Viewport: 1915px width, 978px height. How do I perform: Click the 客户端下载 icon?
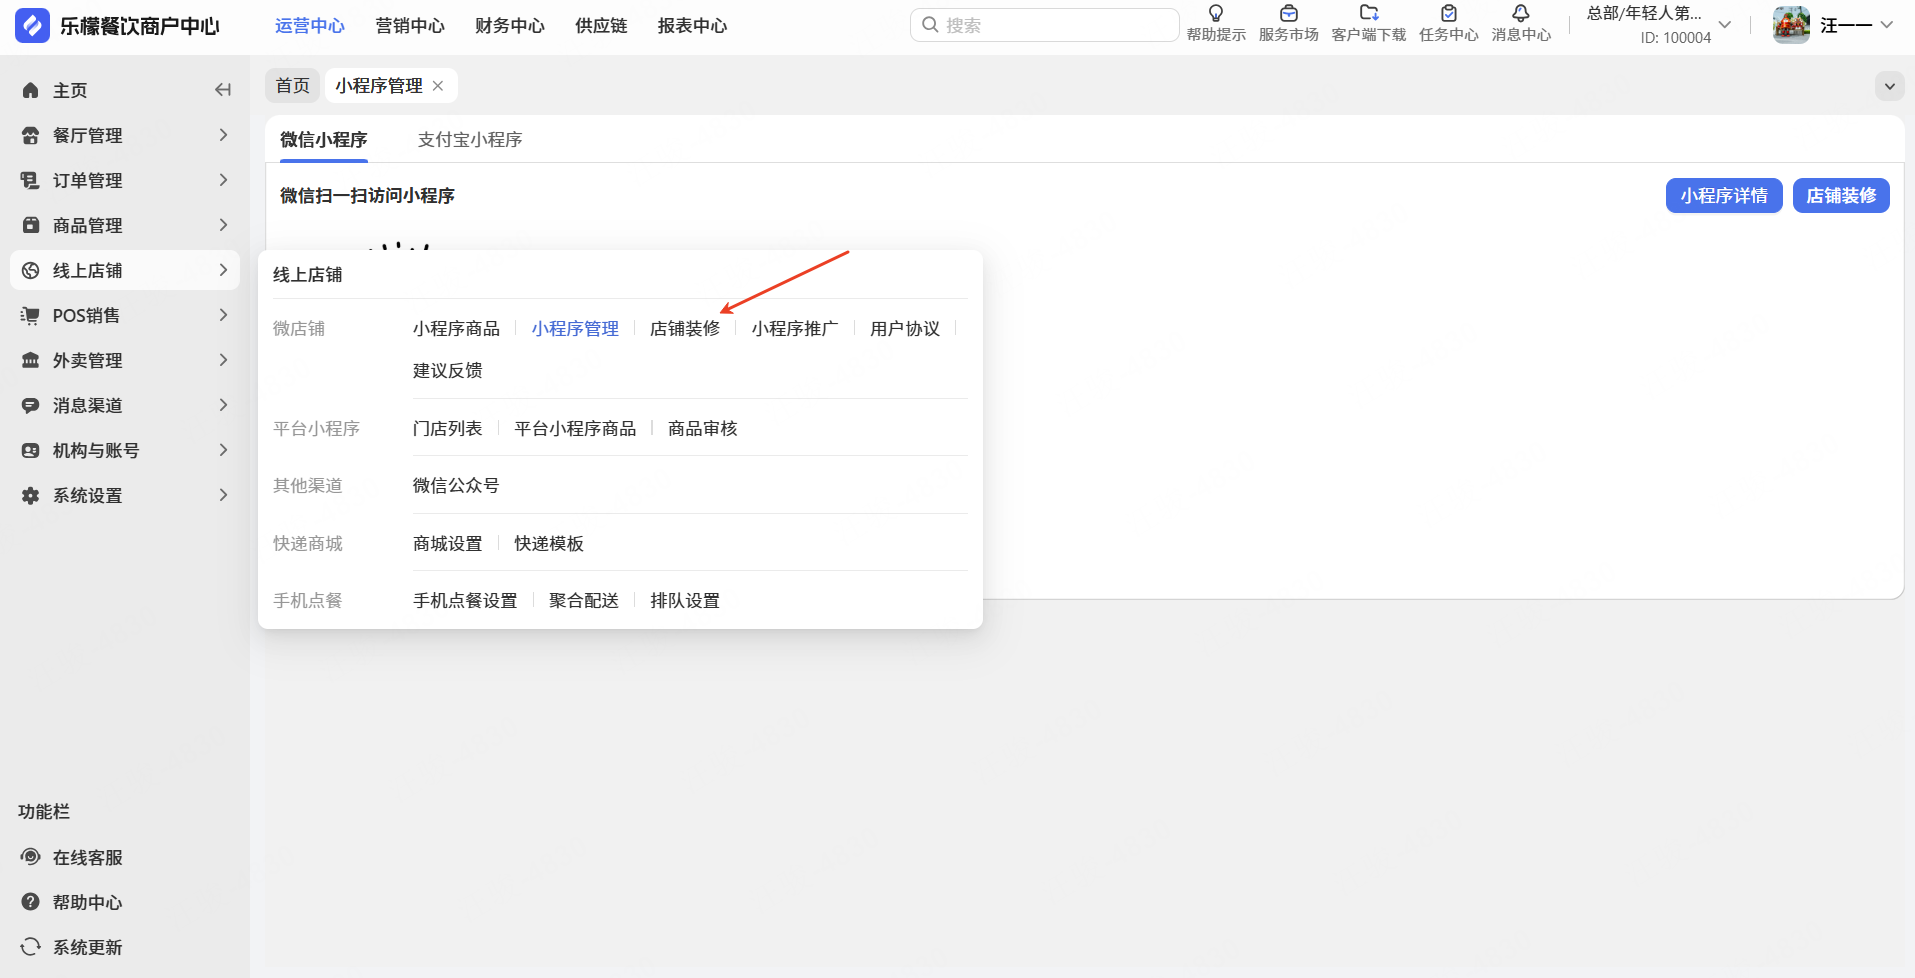[1368, 14]
